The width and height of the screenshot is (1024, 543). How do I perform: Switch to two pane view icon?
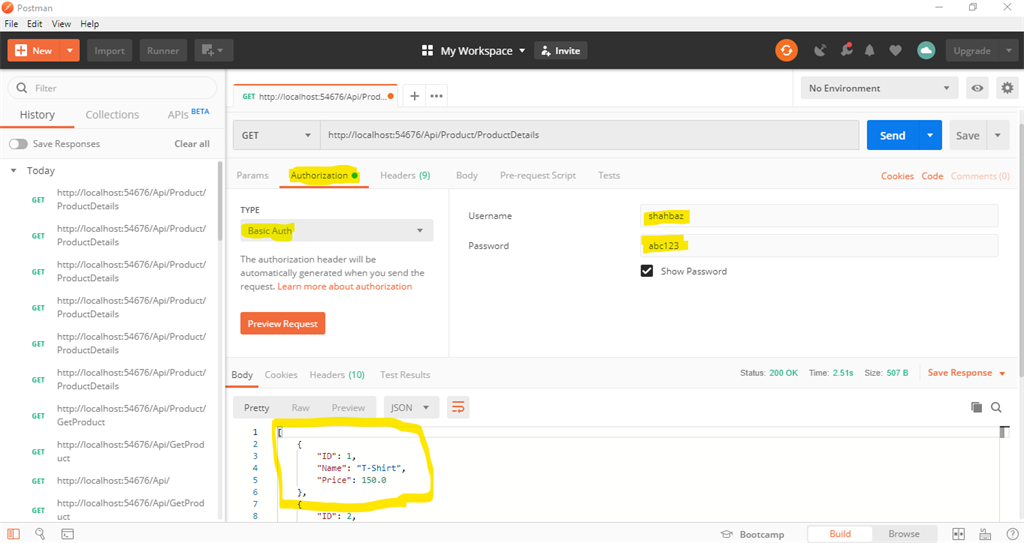[958, 534]
